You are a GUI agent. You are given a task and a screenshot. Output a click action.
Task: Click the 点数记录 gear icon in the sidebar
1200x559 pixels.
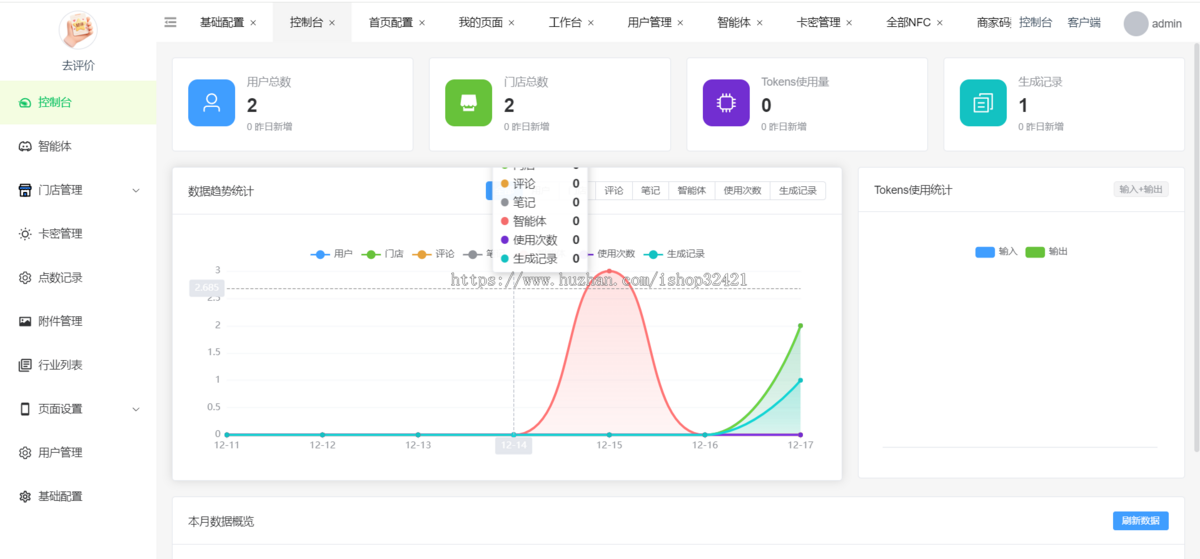tap(25, 278)
